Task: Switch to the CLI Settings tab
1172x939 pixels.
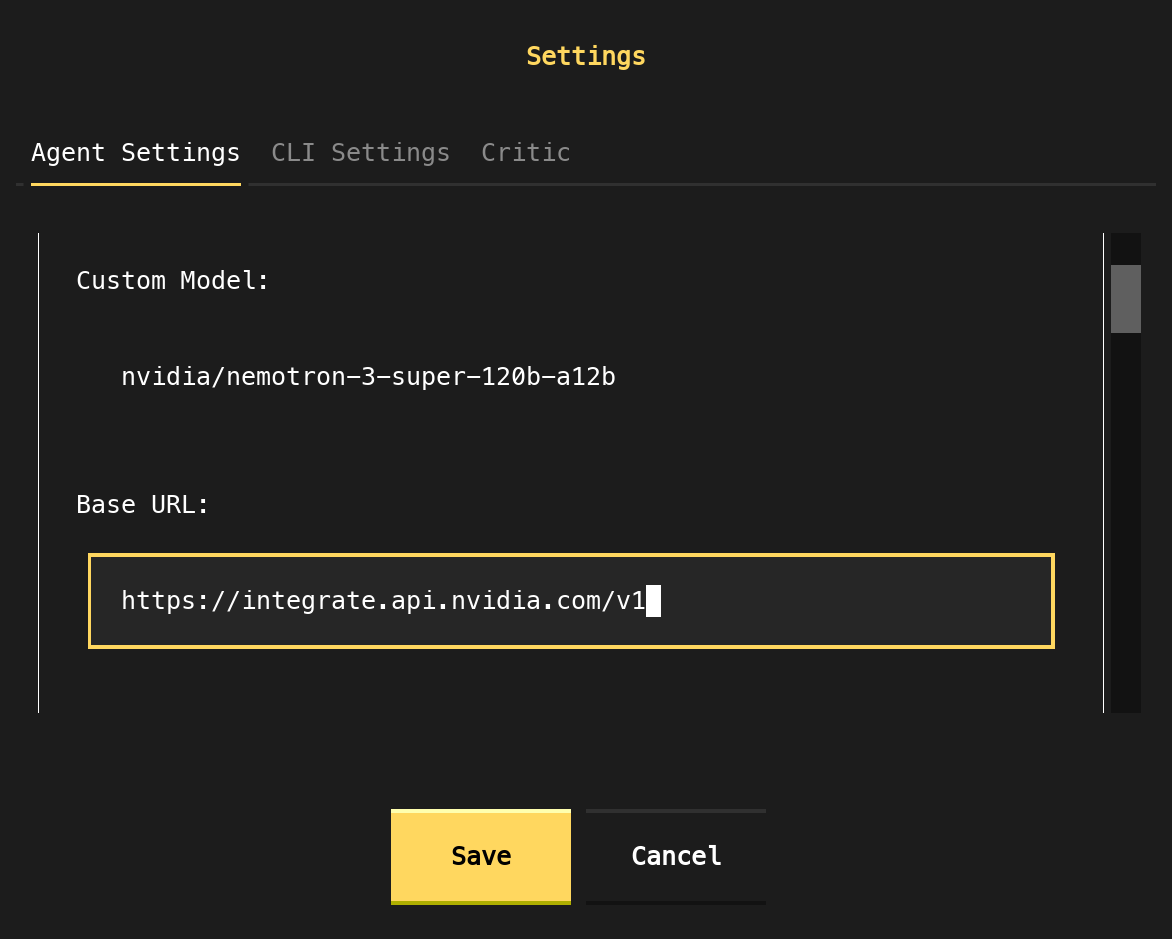Action: pos(360,153)
